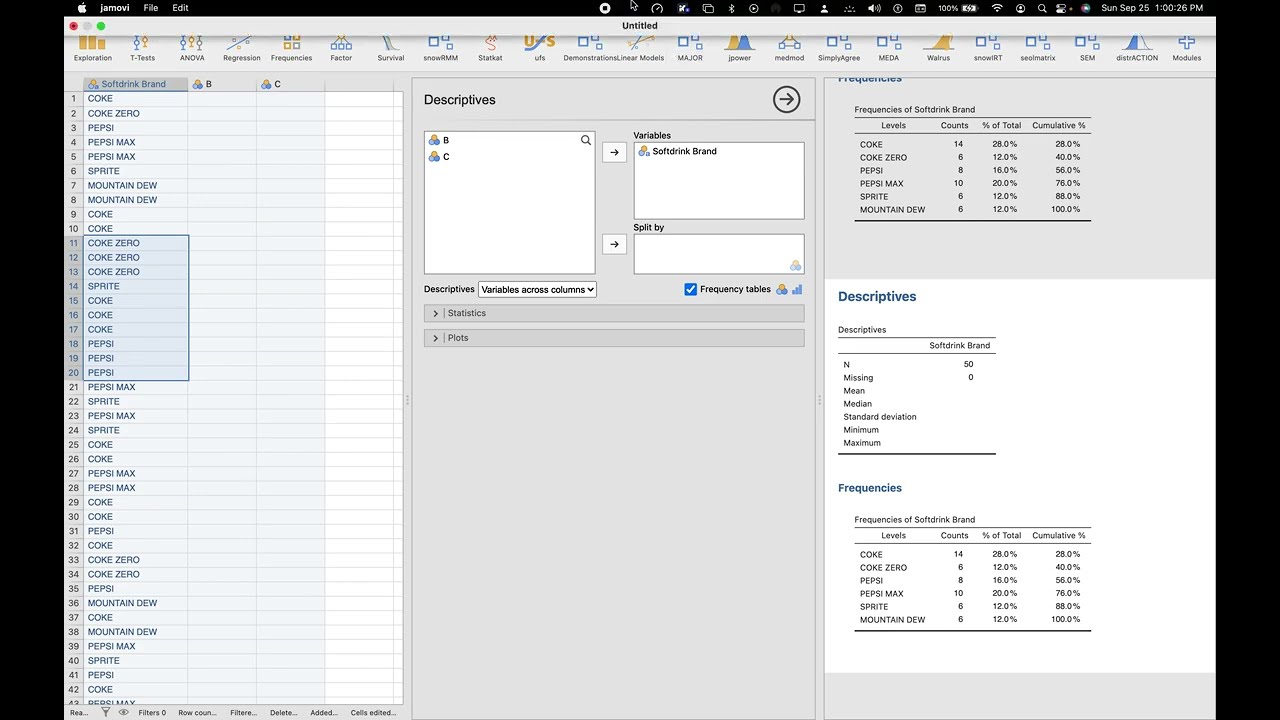Click the MOUNTAIN DEW cell in row 7
Screen dimensions: 1280x720
[x=135, y=185]
